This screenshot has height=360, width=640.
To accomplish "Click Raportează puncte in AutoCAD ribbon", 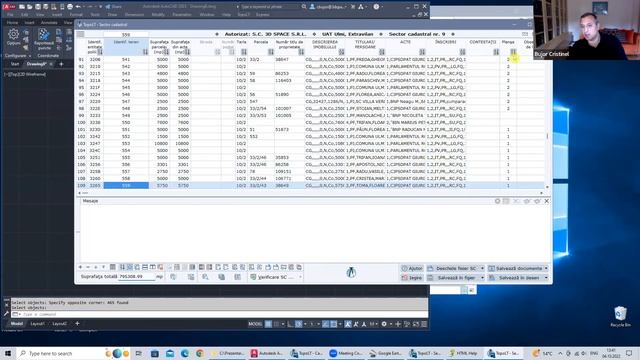I will coord(44,39).
